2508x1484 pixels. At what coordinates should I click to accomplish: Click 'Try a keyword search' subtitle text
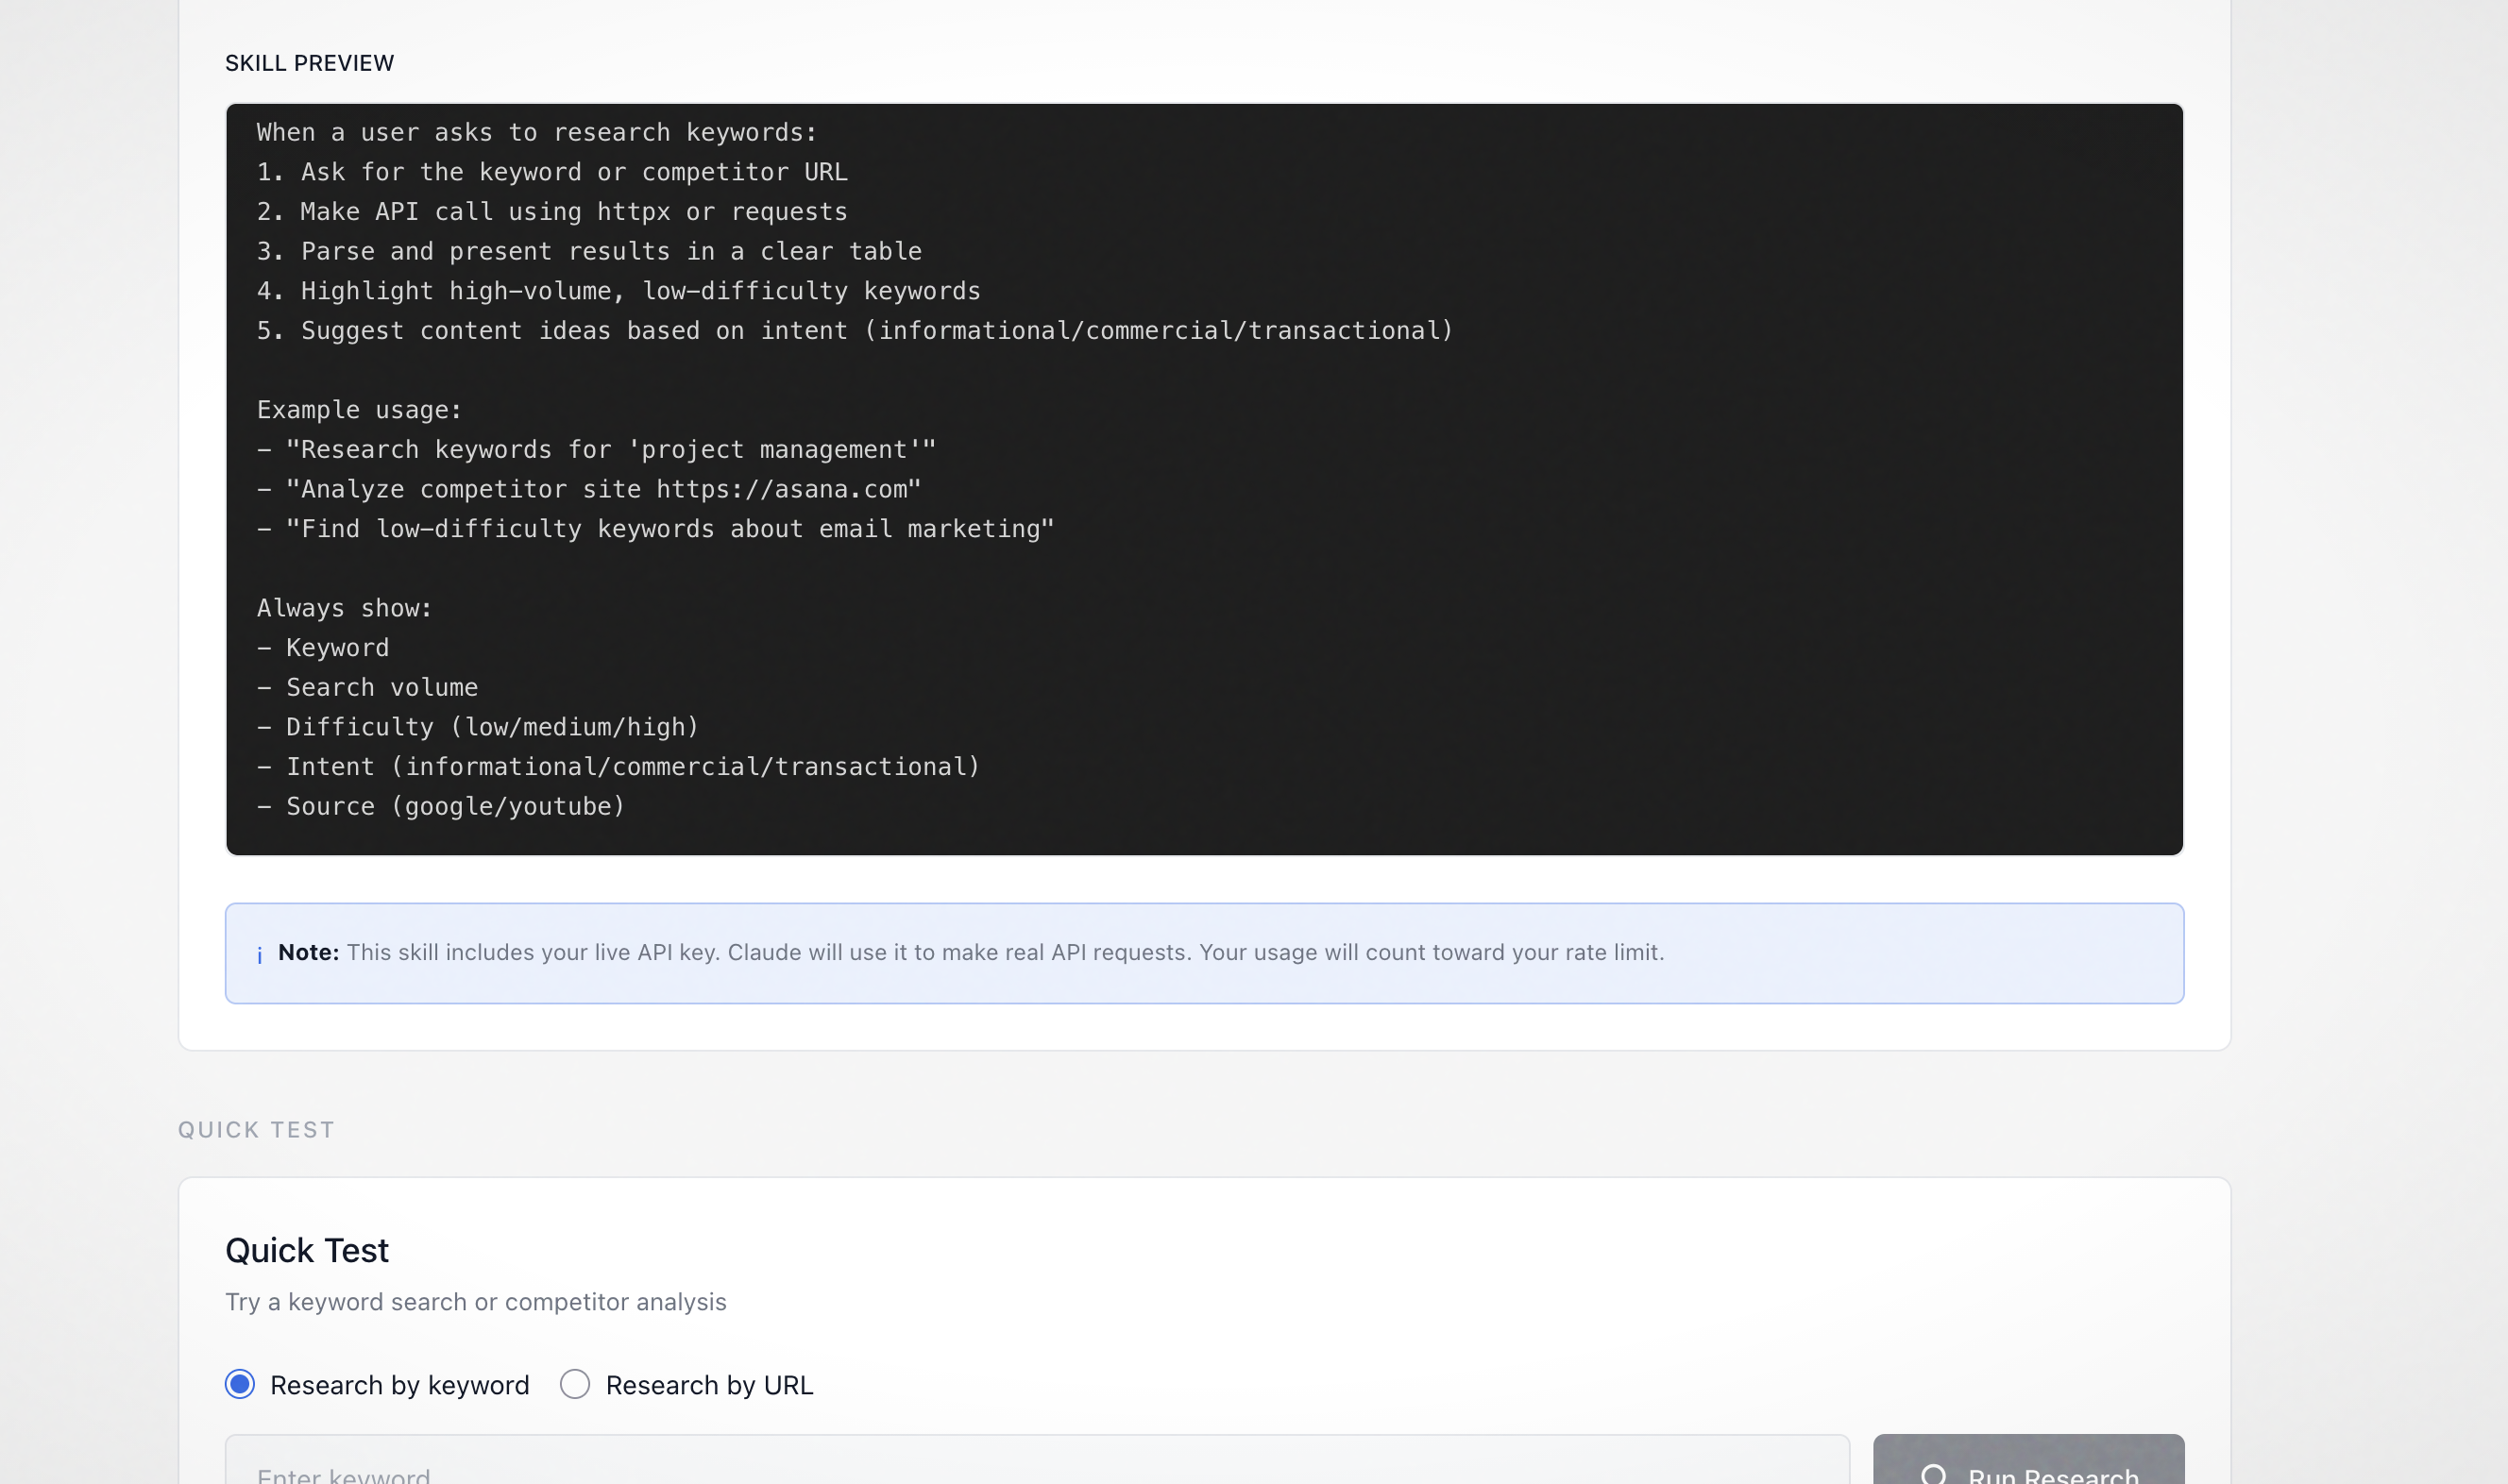(x=476, y=1302)
